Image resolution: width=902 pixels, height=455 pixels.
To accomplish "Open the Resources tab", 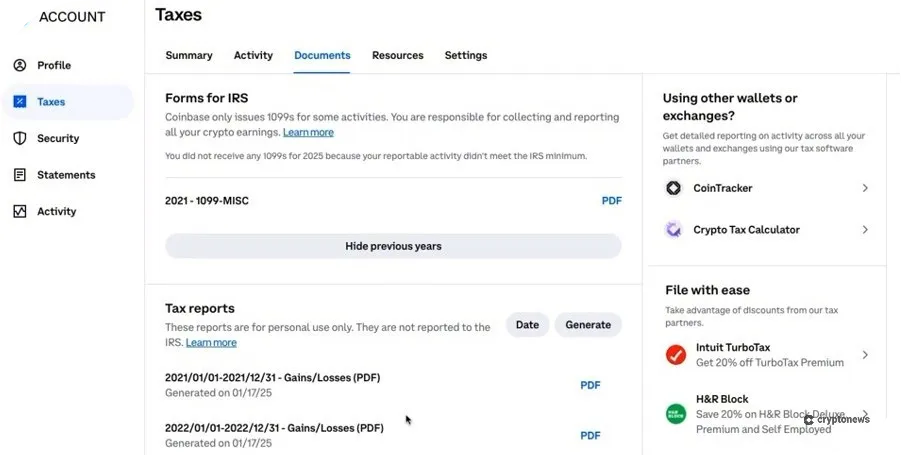I will (x=398, y=55).
